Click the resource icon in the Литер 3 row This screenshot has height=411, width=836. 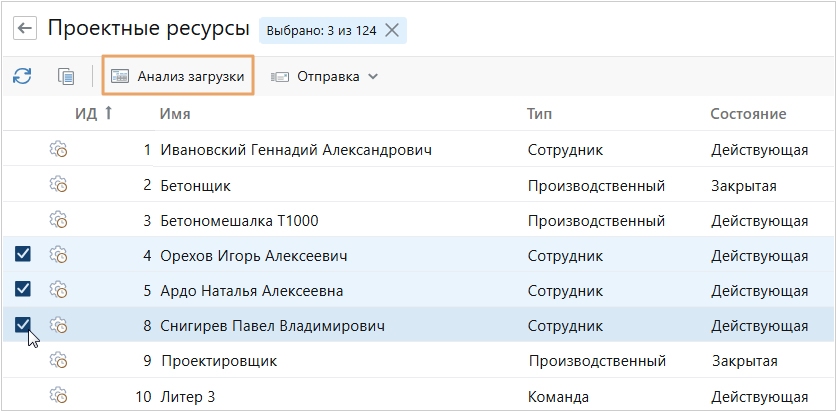tap(58, 395)
